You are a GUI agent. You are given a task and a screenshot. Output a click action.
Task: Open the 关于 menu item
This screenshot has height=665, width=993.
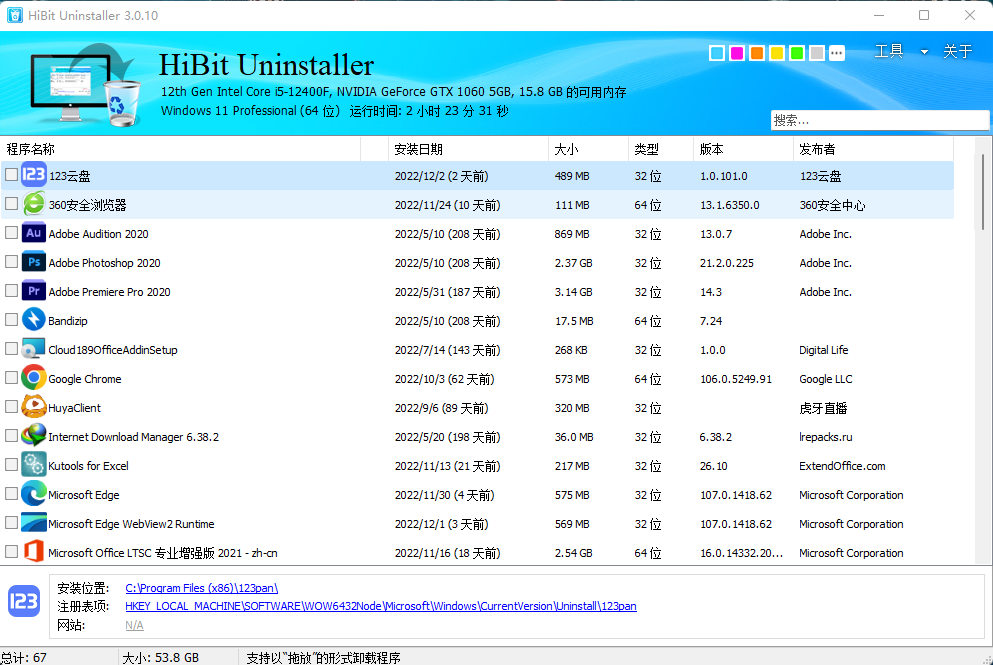[957, 50]
